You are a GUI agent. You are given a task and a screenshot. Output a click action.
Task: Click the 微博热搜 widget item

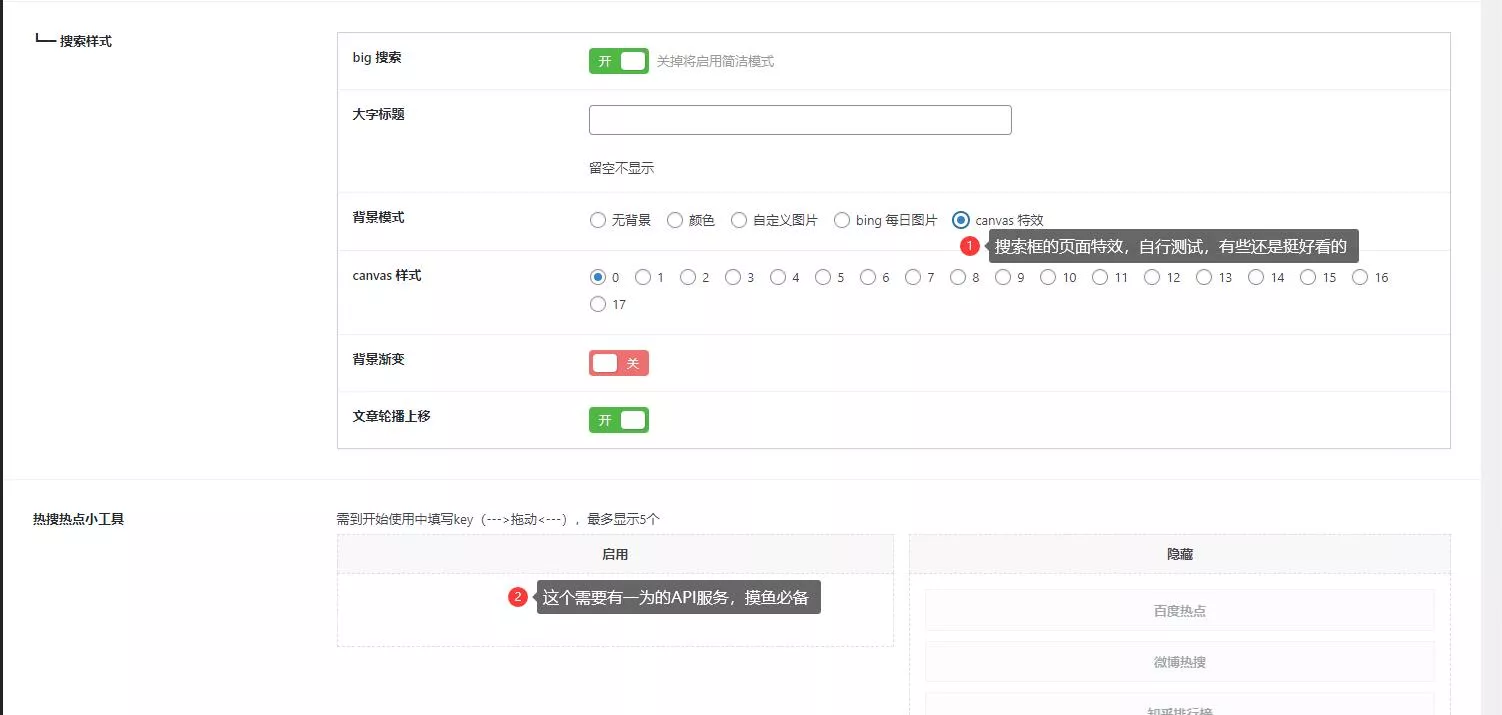pyautogui.click(x=1179, y=662)
